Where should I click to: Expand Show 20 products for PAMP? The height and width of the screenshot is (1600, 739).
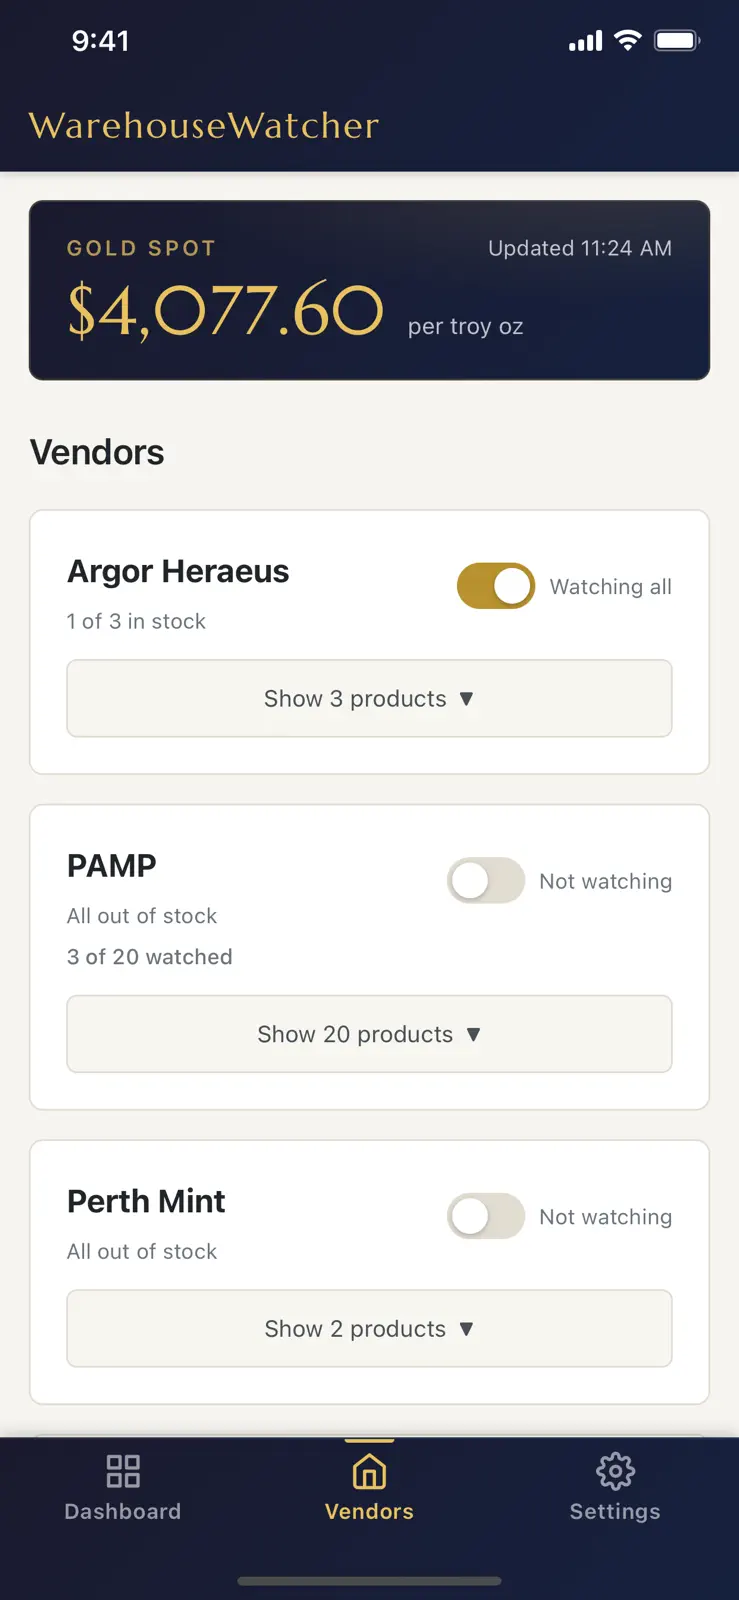tap(369, 1034)
